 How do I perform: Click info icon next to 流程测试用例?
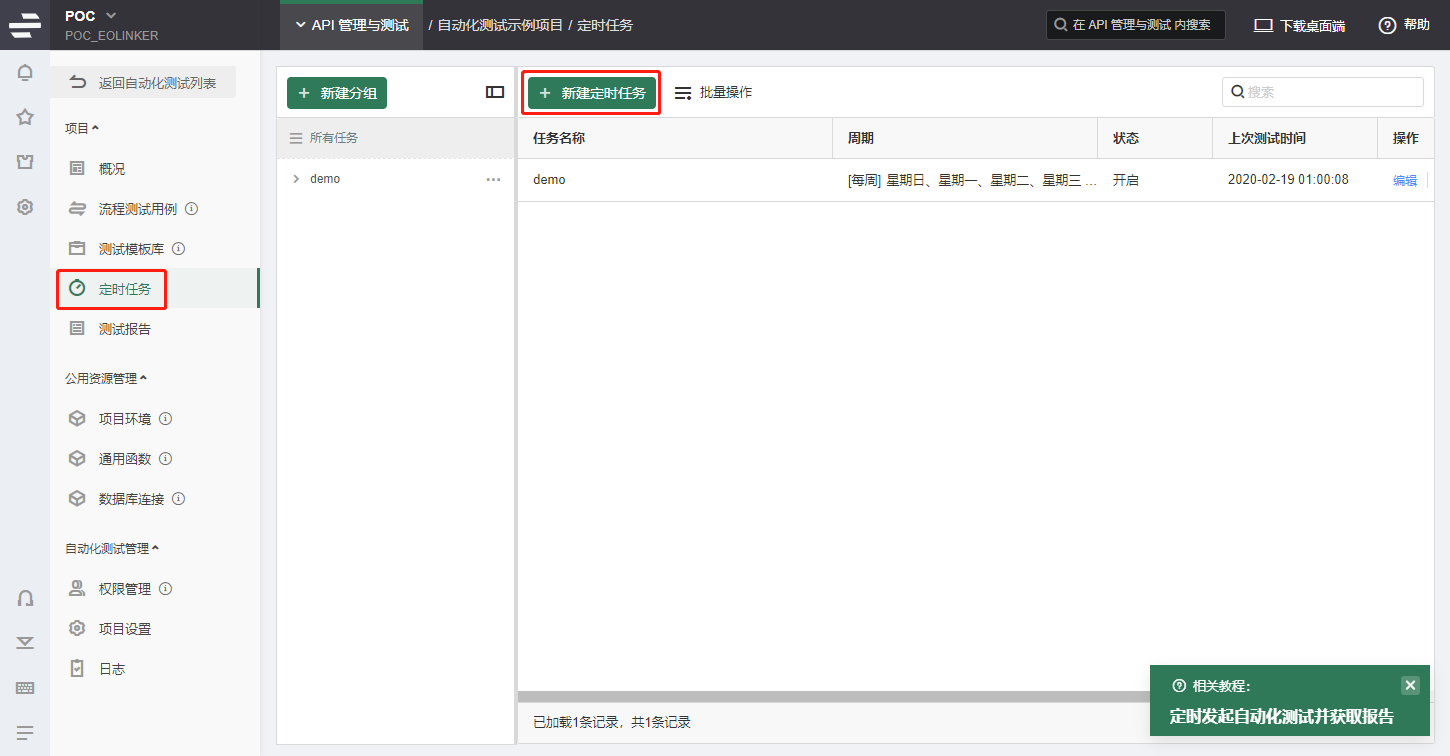click(x=192, y=209)
